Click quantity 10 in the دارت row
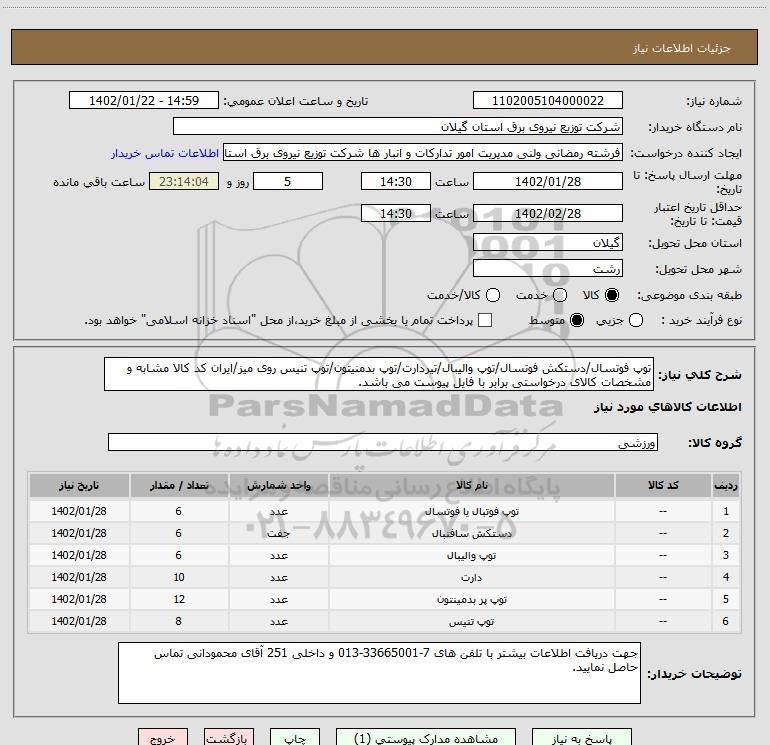 click(179, 578)
